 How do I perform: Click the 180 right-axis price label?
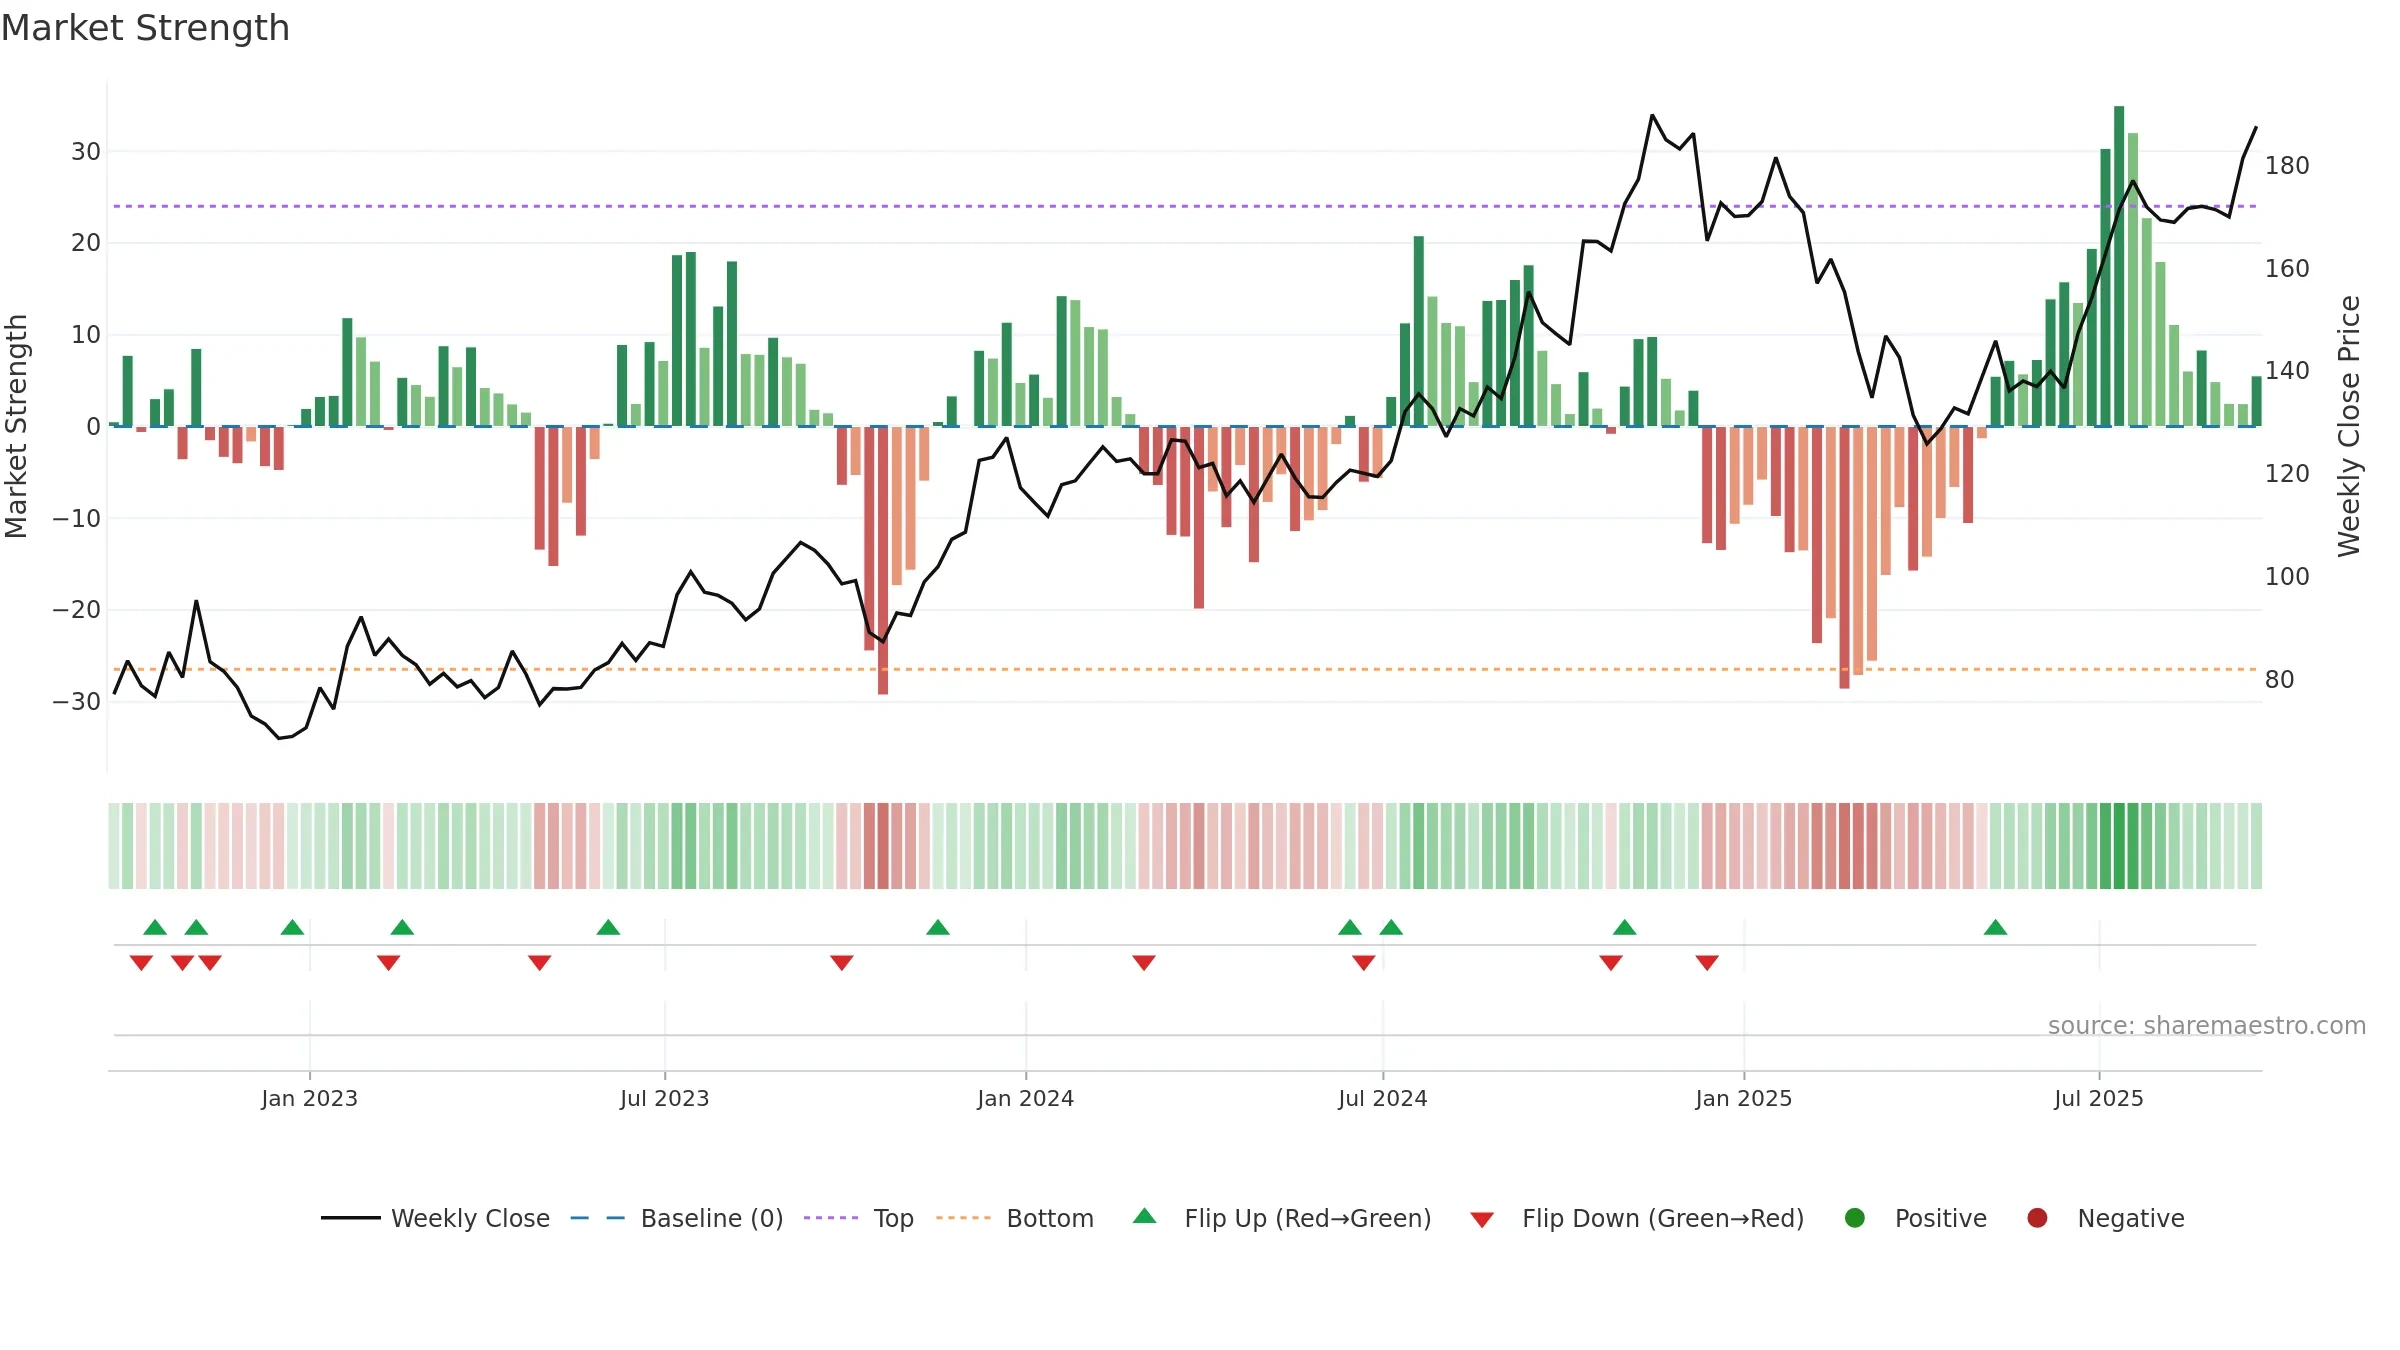coord(2287,166)
